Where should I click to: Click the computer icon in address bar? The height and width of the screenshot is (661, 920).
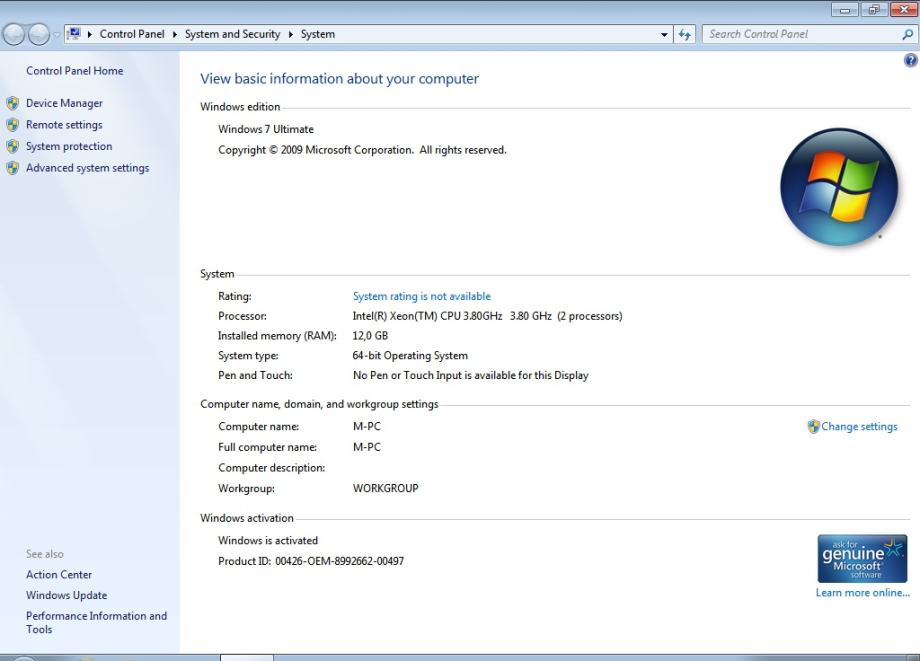(74, 34)
